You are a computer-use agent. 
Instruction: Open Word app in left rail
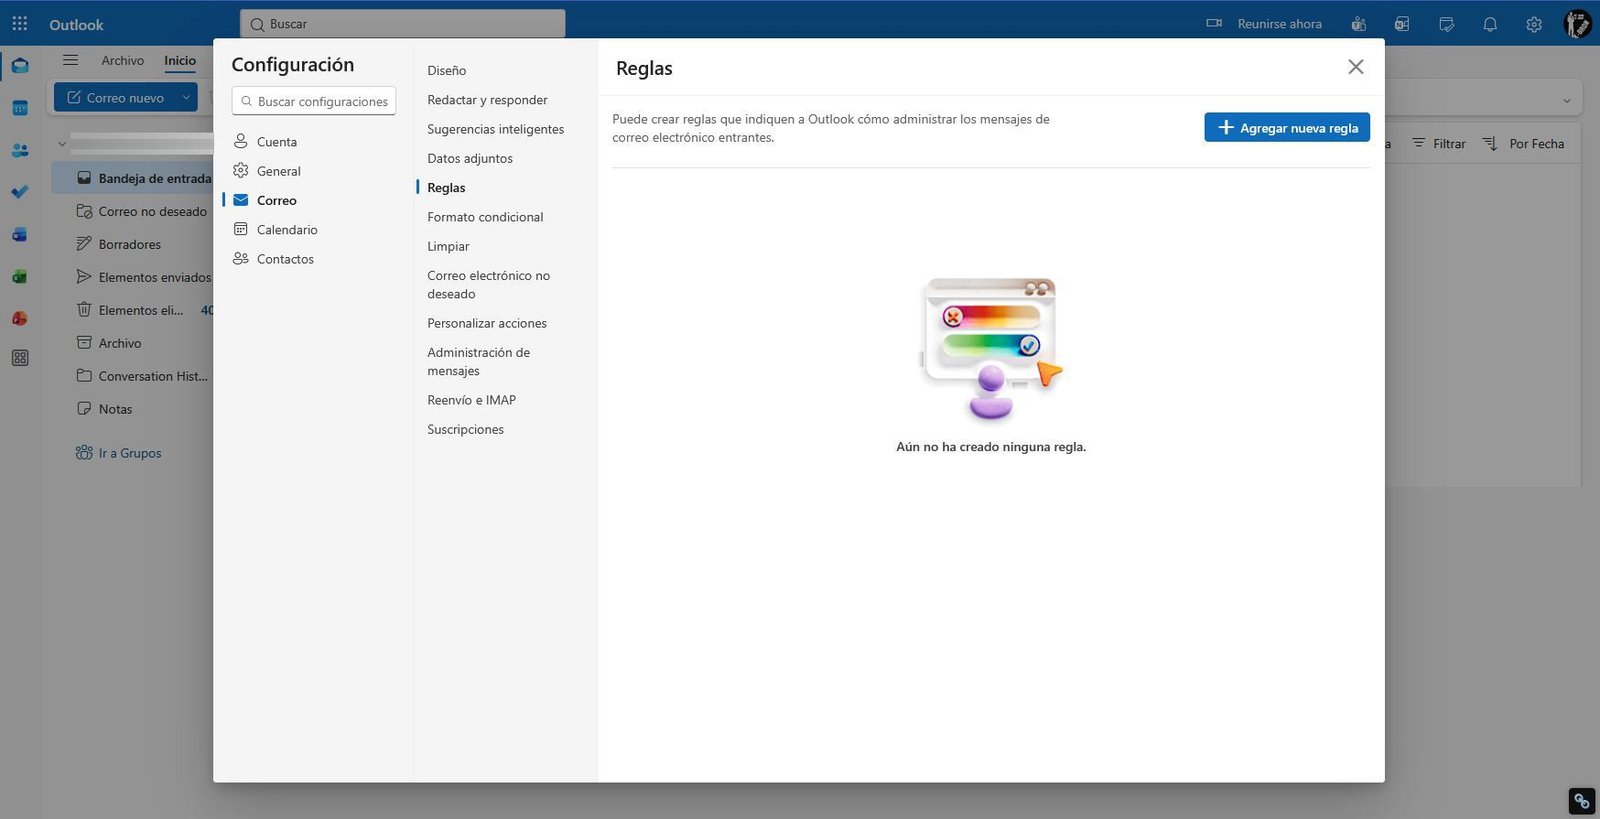pyautogui.click(x=20, y=234)
